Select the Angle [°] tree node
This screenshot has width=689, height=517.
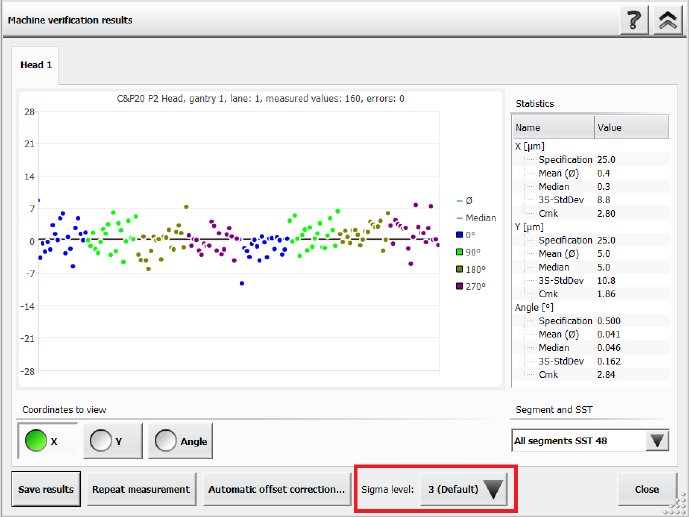(x=534, y=307)
